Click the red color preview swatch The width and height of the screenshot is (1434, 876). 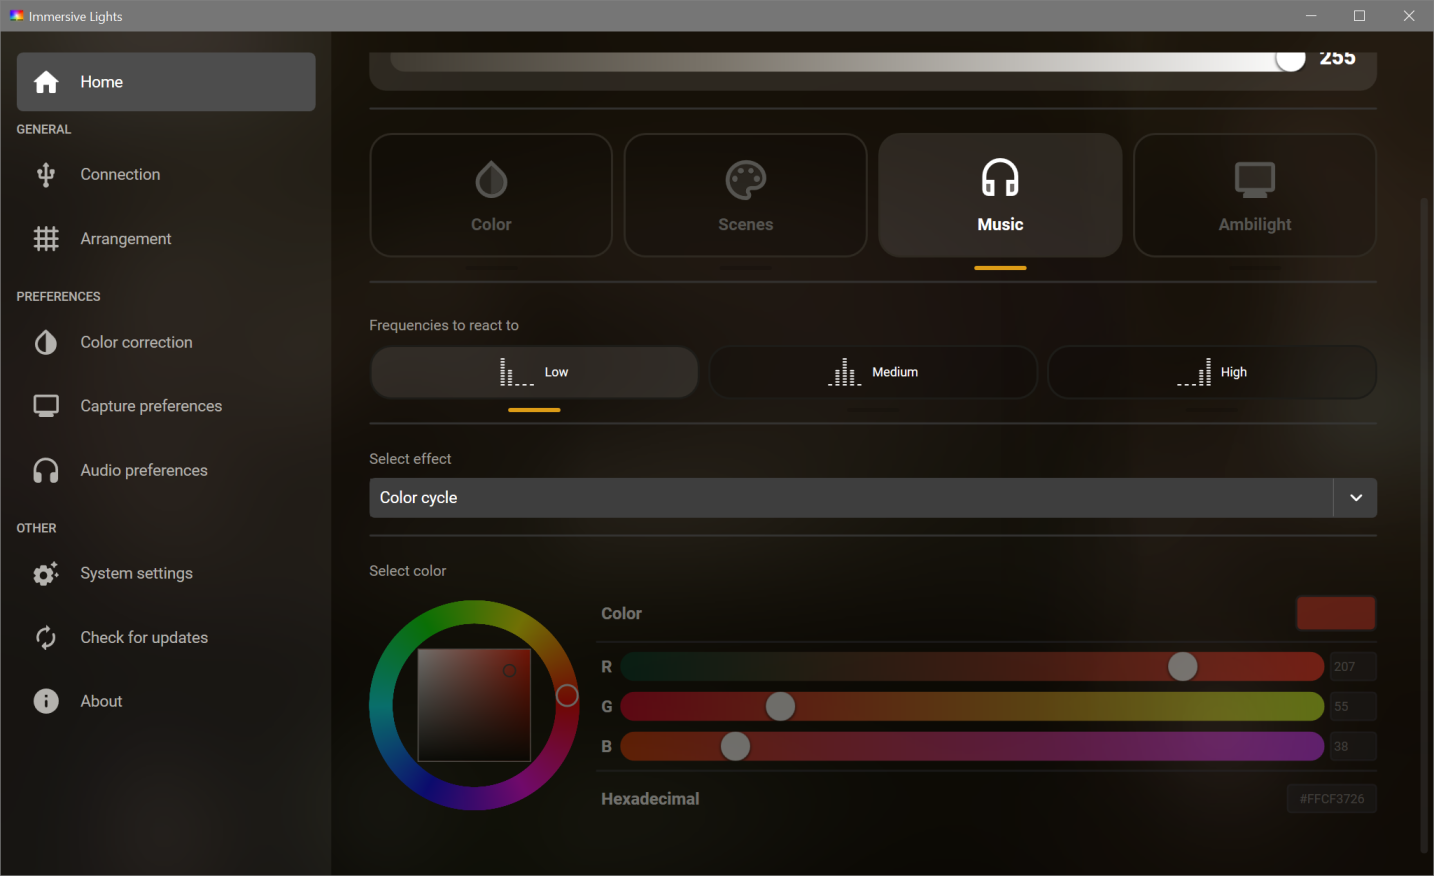coord(1335,614)
